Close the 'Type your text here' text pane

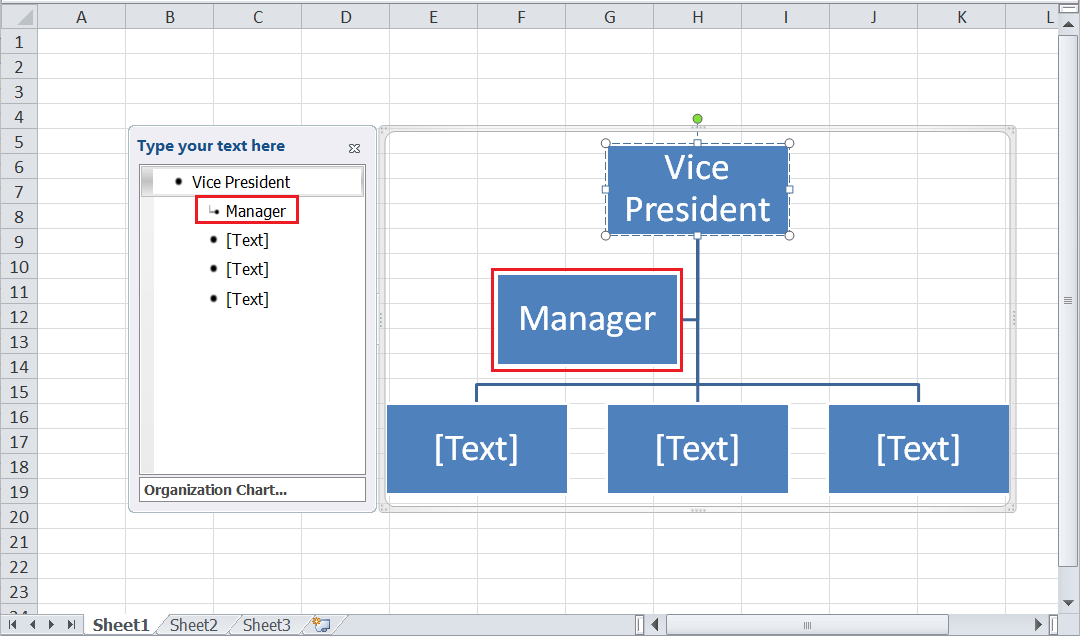(354, 148)
